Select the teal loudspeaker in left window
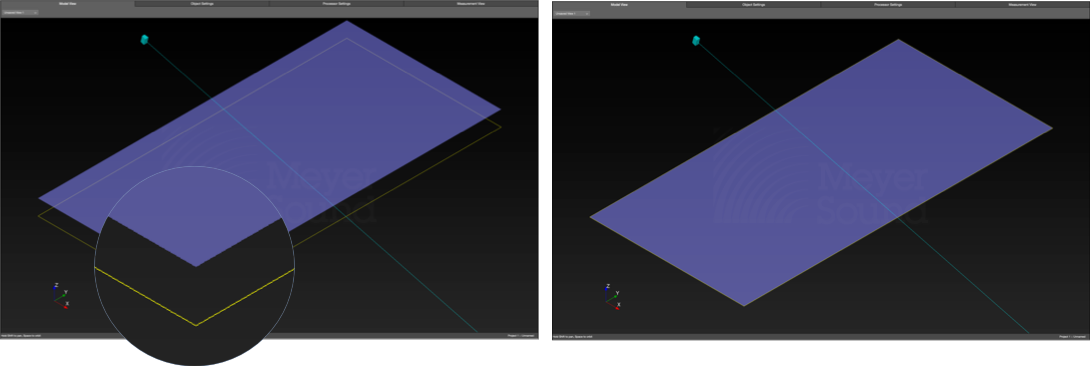The image size is (1090, 366). 145,40
